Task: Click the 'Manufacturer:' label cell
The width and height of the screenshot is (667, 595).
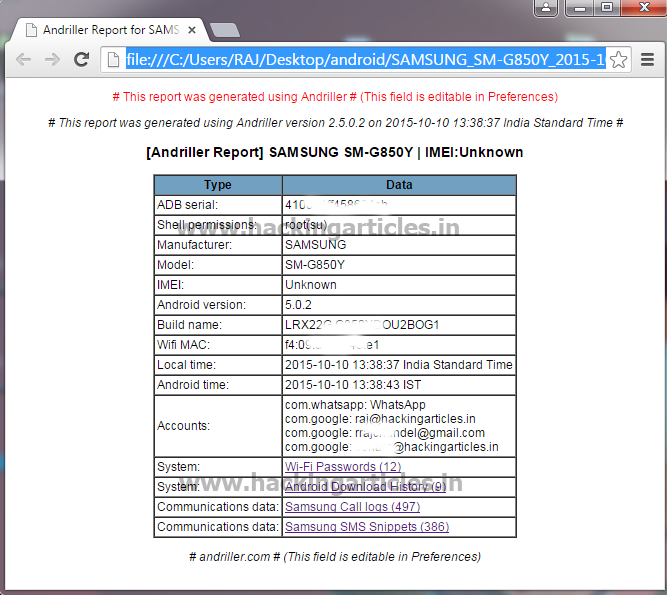Action: click(x=218, y=245)
